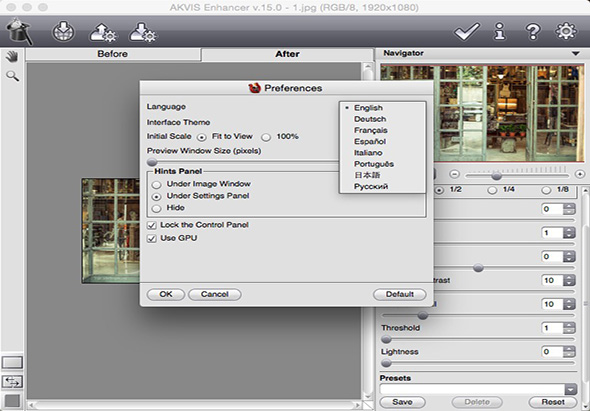Select the Hand tool
Viewport: 590px width, 411px height.
click(12, 57)
